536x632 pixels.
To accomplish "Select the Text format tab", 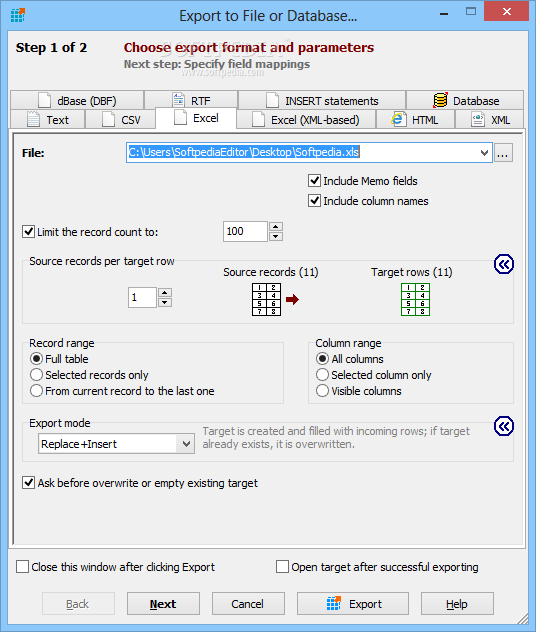I will pos(48,120).
